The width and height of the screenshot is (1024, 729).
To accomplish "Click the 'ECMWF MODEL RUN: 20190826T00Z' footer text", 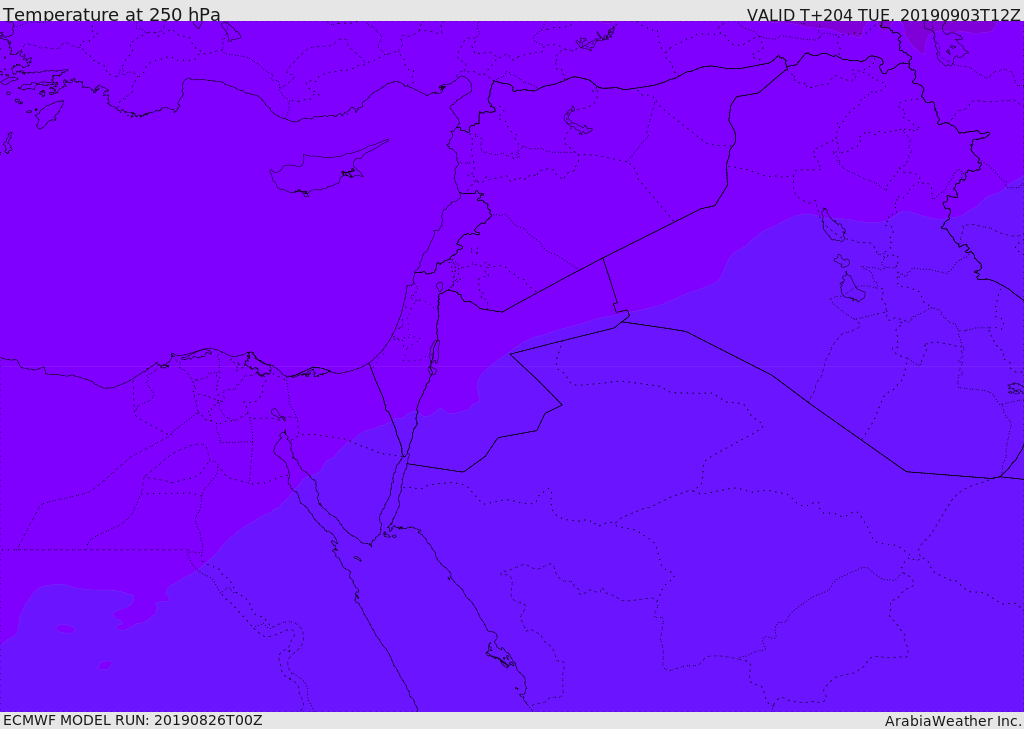I will [x=133, y=720].
